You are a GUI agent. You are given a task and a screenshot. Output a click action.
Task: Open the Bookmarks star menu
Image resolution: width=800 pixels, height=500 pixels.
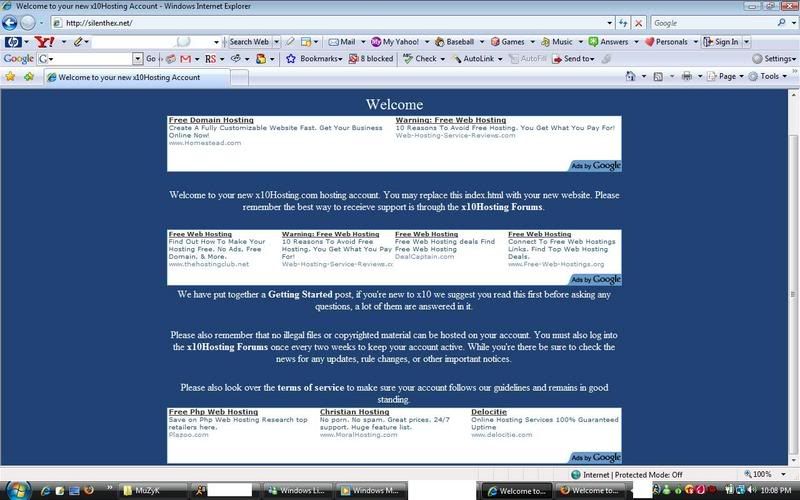click(314, 59)
